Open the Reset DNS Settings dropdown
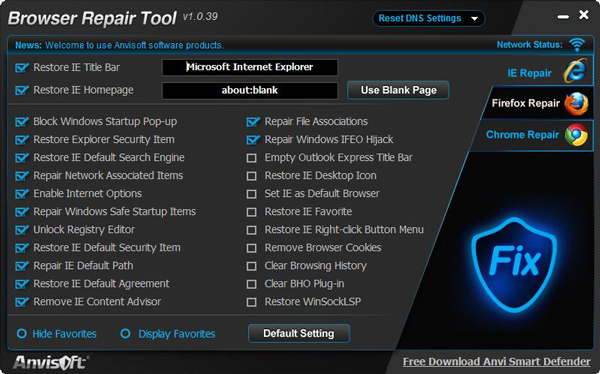Viewport: 600px width, 374px height. point(429,18)
